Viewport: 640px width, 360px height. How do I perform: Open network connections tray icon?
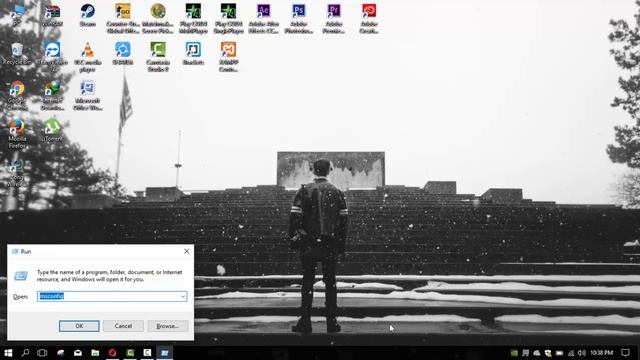[x=571, y=353]
